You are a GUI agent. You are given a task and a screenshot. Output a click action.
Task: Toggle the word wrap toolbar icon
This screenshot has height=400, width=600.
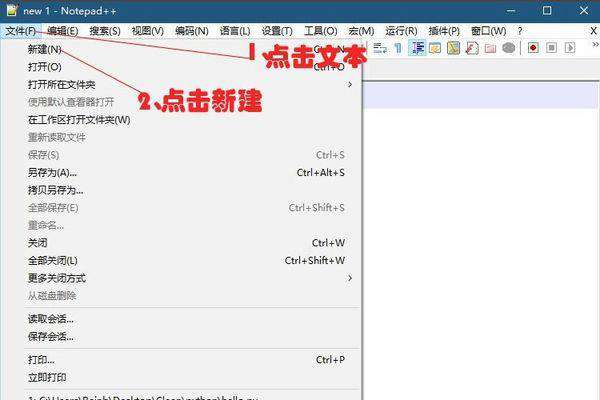(x=380, y=48)
